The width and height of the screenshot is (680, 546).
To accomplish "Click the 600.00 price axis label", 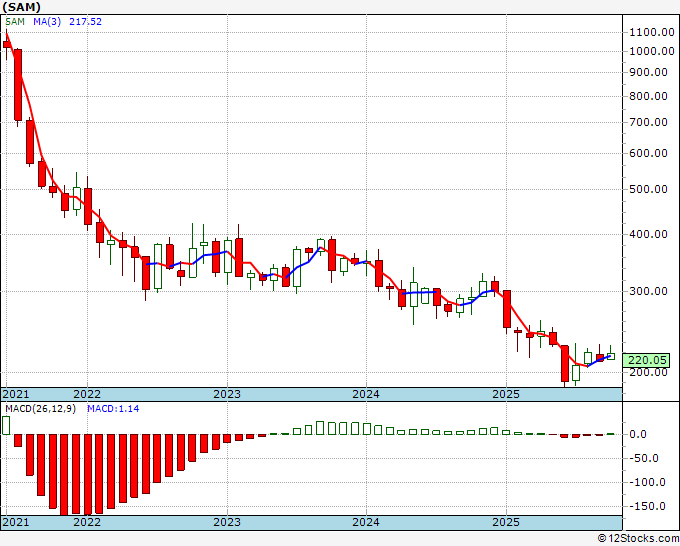I will [648, 153].
